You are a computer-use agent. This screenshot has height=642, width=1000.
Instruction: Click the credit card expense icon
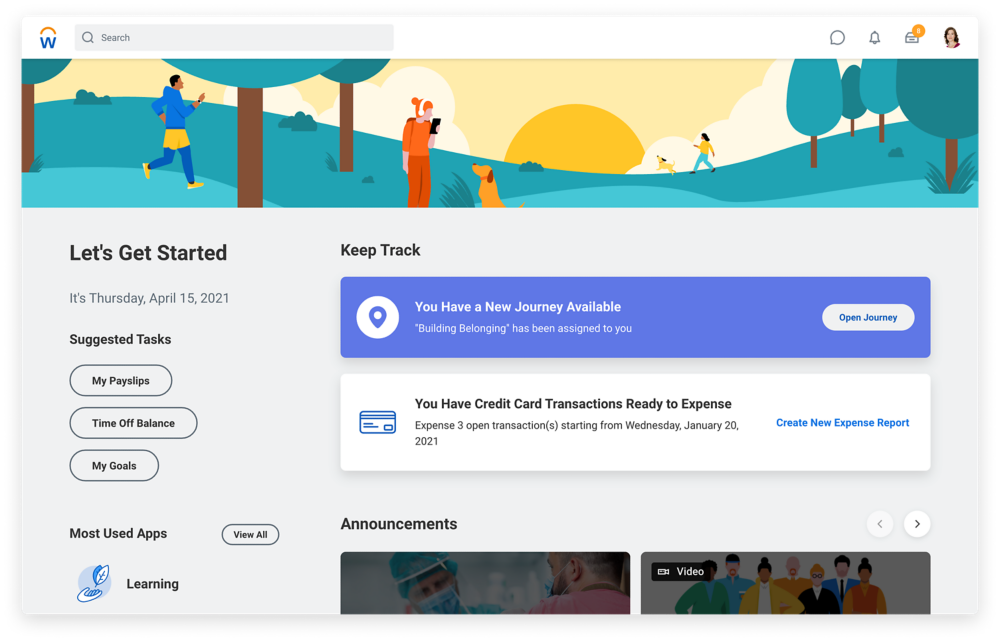377,423
